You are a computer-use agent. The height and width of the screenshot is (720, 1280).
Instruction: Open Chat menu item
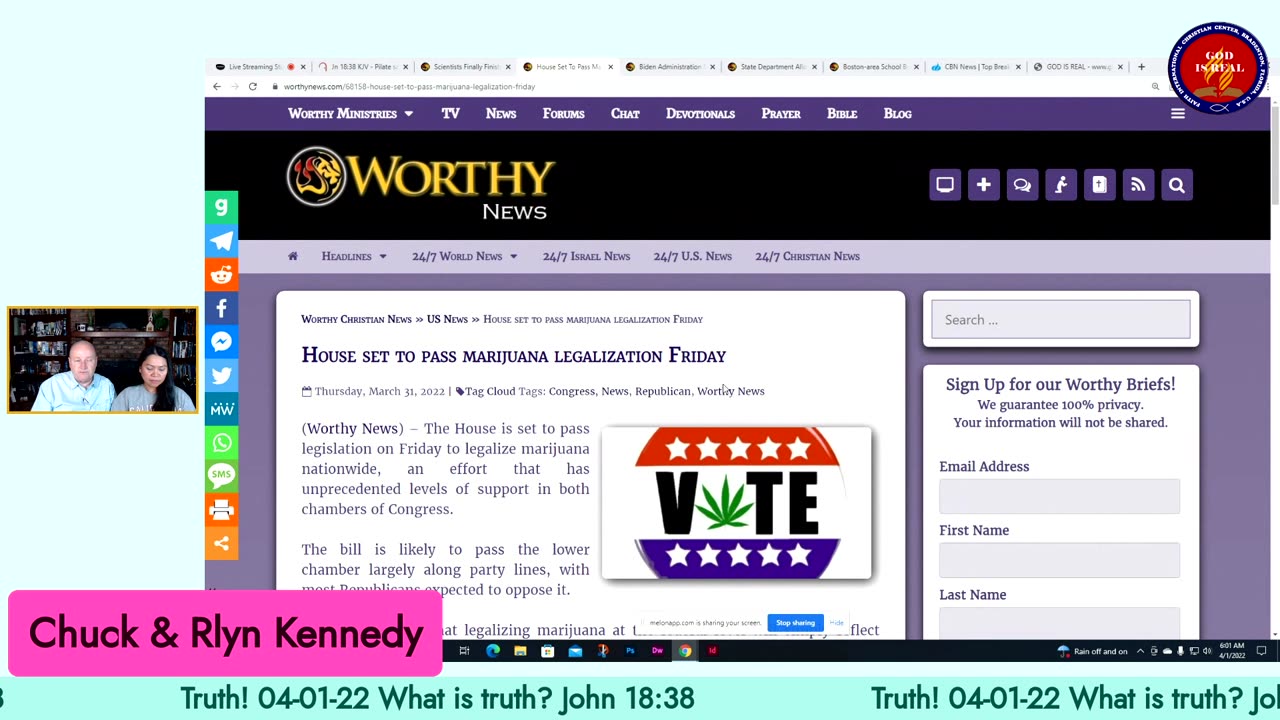[625, 114]
